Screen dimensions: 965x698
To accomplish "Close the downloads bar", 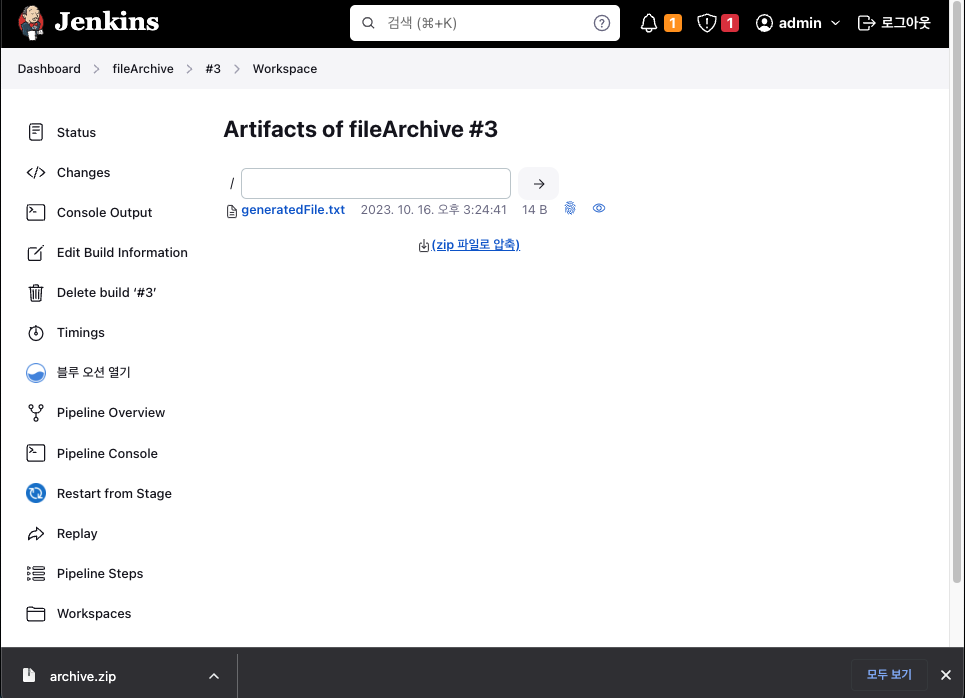I will pyautogui.click(x=946, y=675).
